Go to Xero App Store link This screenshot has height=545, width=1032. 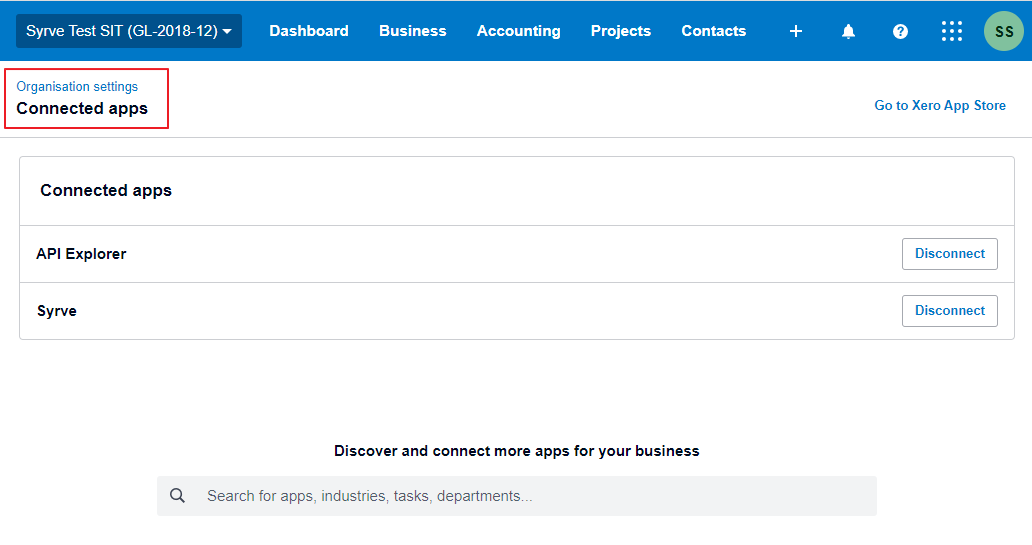click(940, 105)
